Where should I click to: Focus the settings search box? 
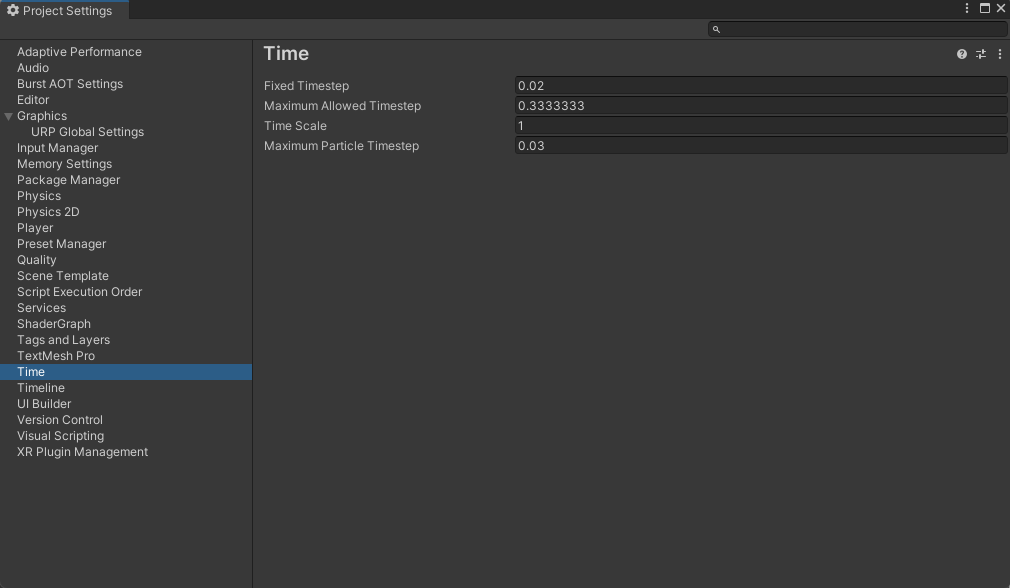(858, 29)
